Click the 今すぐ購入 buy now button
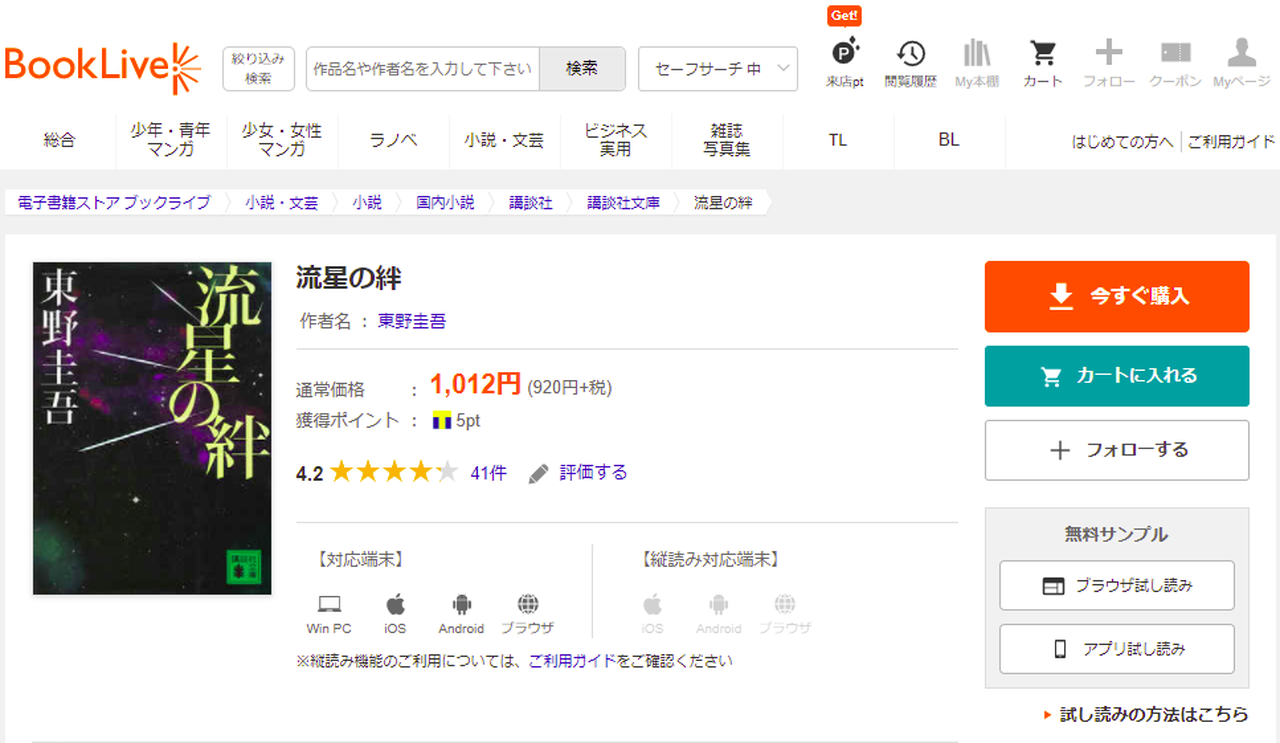Viewport: 1280px width, 743px height. coord(1116,296)
